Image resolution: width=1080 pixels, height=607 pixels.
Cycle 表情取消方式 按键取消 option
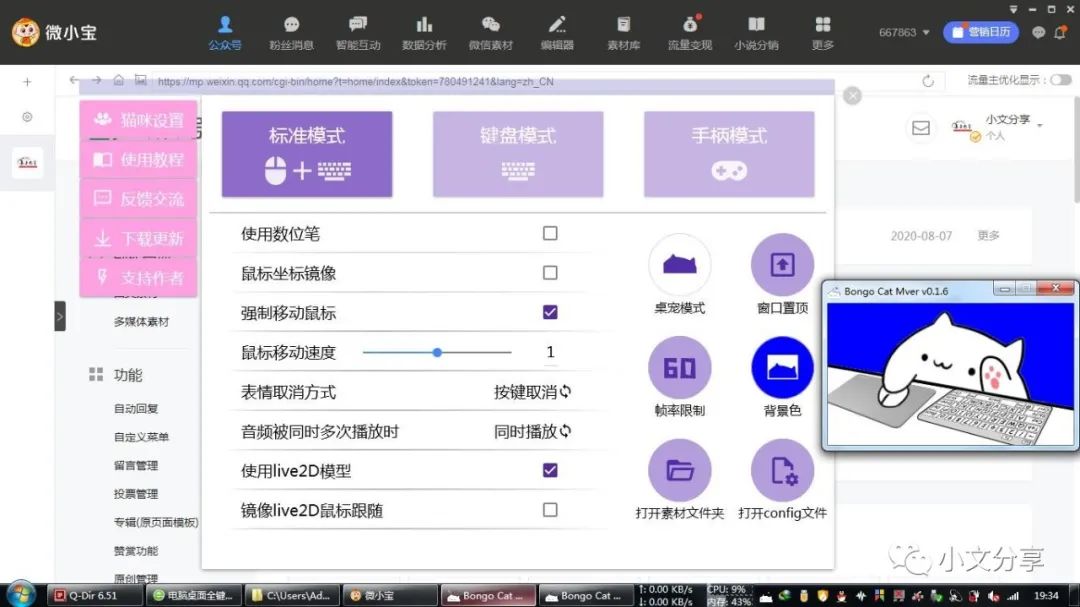(x=532, y=392)
